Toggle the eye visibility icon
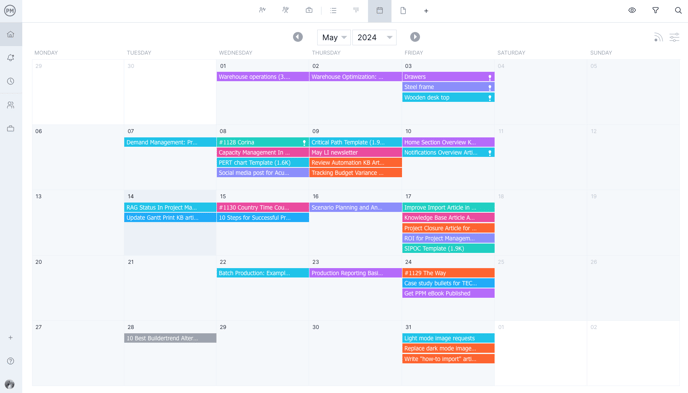The width and height of the screenshot is (688, 393). pos(632,11)
